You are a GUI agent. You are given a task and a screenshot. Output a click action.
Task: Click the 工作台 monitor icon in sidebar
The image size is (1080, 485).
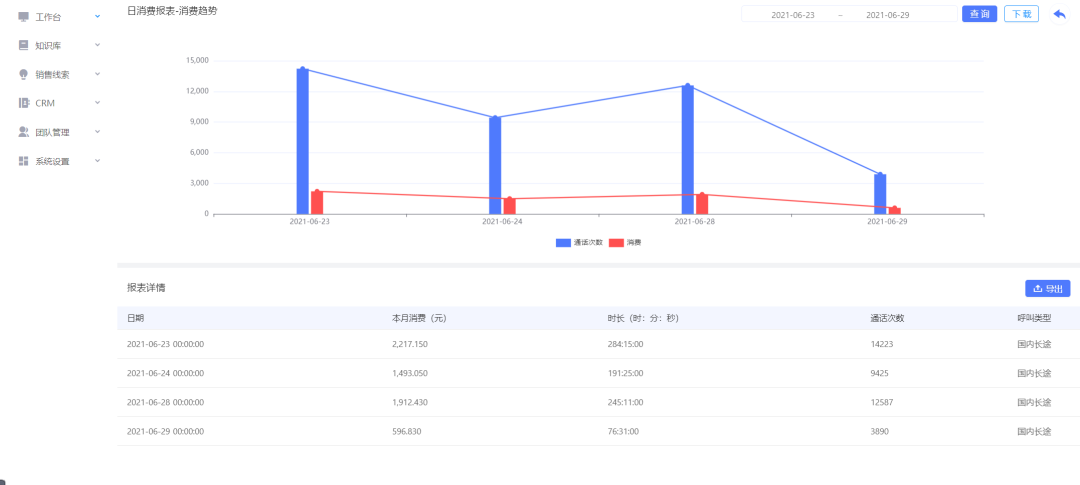(x=23, y=16)
